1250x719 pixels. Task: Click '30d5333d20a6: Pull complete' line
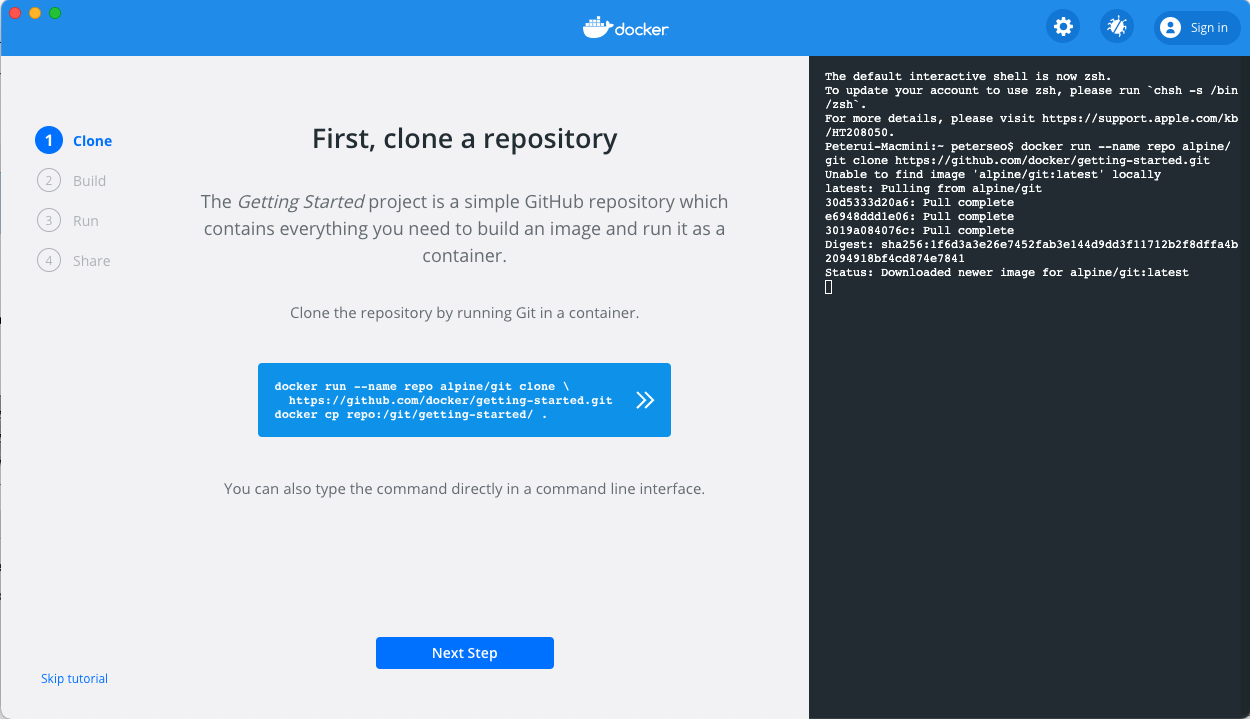[x=919, y=203]
